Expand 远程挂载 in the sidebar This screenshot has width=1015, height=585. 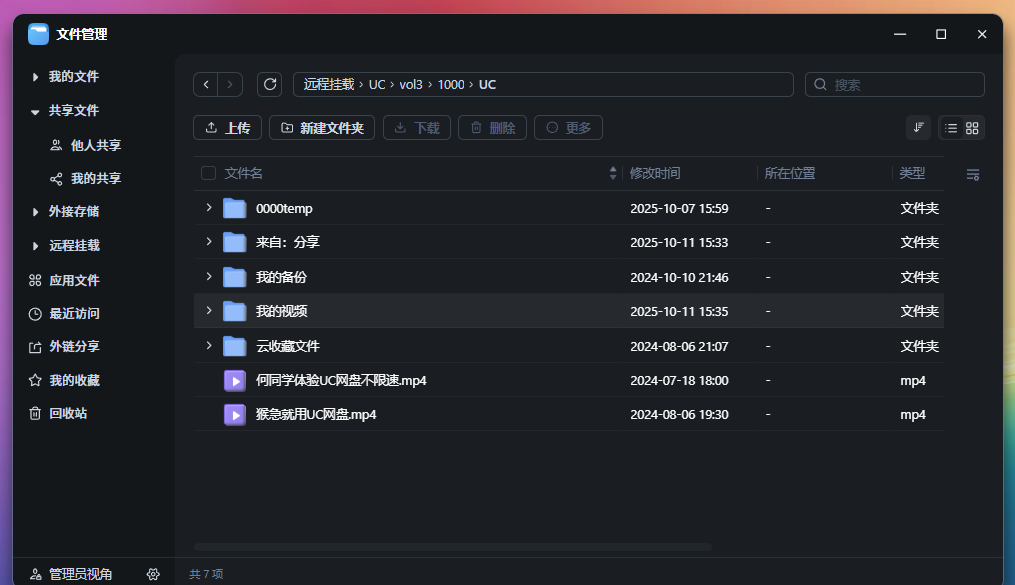35,246
